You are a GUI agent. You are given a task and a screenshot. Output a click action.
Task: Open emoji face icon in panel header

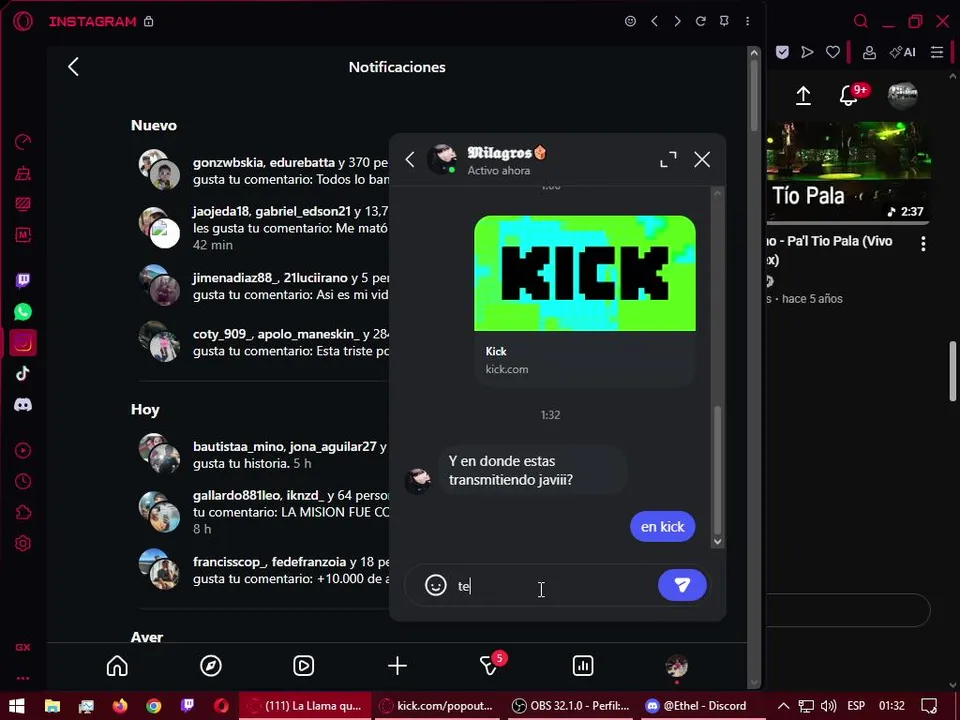coord(630,21)
